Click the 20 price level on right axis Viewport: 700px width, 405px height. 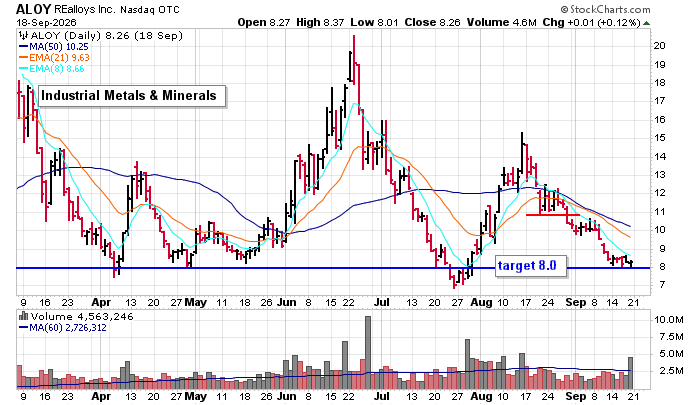(659, 46)
